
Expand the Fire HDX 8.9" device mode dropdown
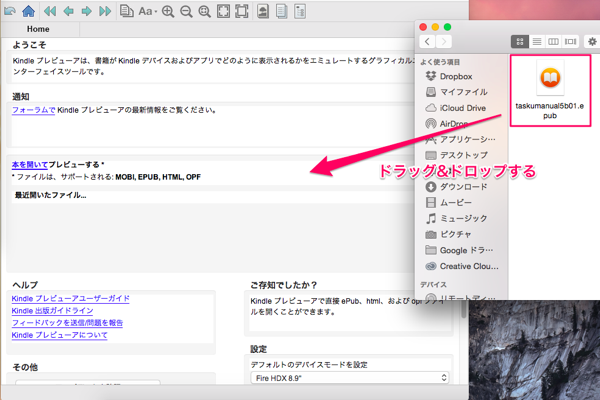(347, 378)
